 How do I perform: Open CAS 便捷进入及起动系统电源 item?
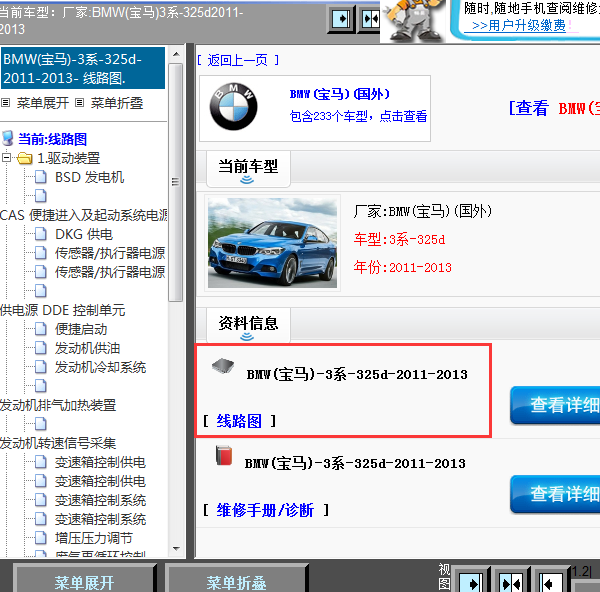pyautogui.click(x=84, y=215)
